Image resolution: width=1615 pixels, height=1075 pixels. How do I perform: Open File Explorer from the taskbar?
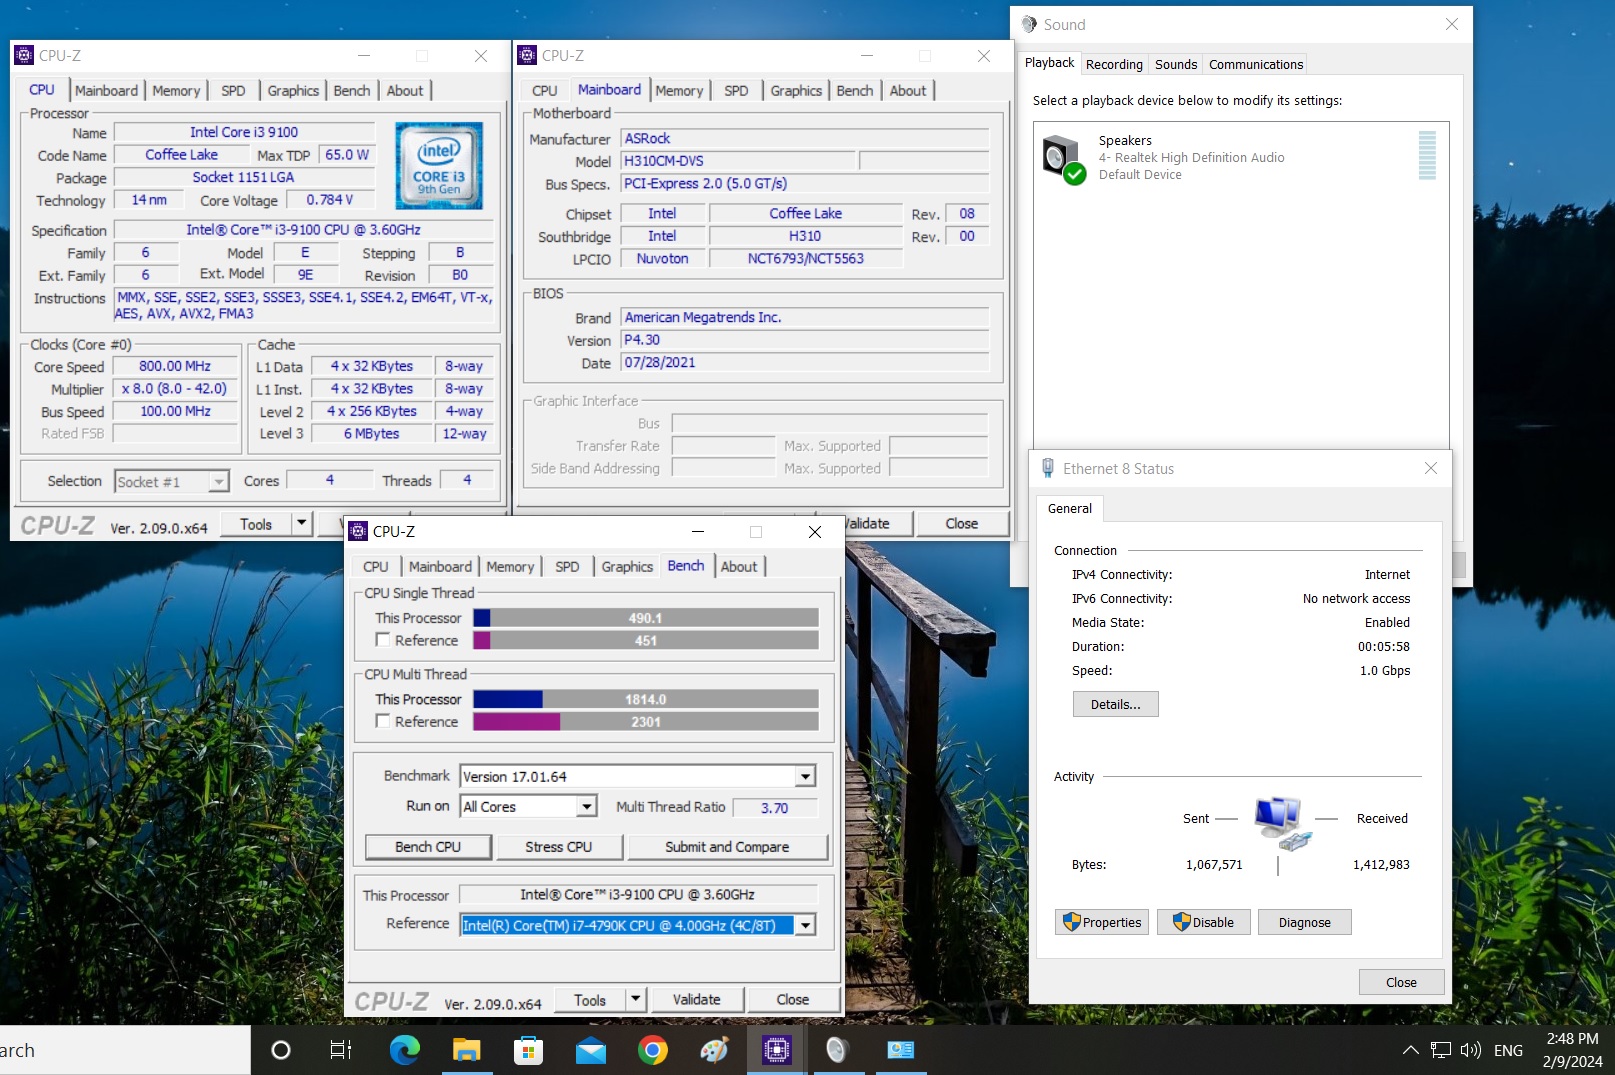click(466, 1050)
